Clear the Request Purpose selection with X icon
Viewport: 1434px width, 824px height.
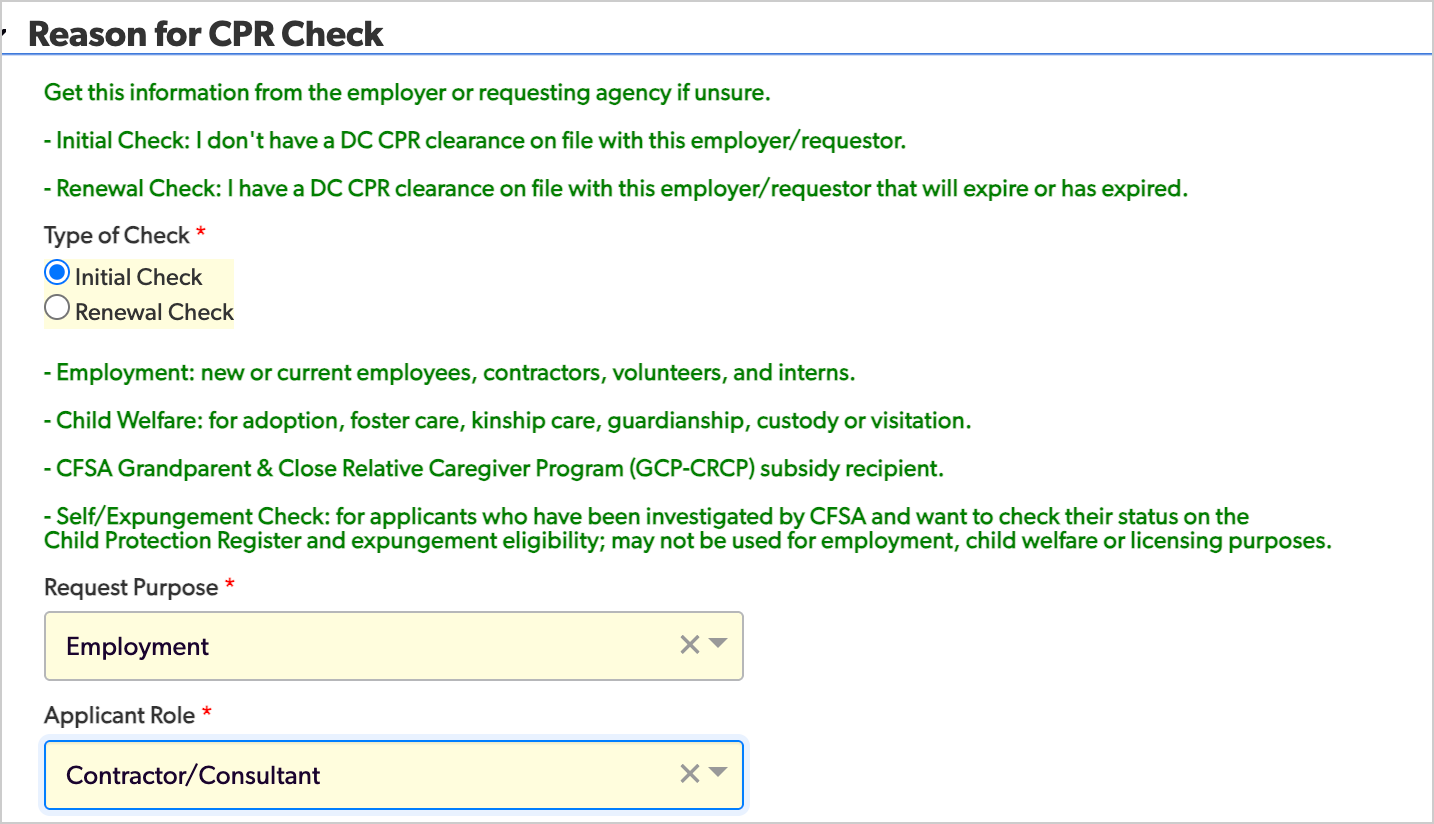click(689, 646)
